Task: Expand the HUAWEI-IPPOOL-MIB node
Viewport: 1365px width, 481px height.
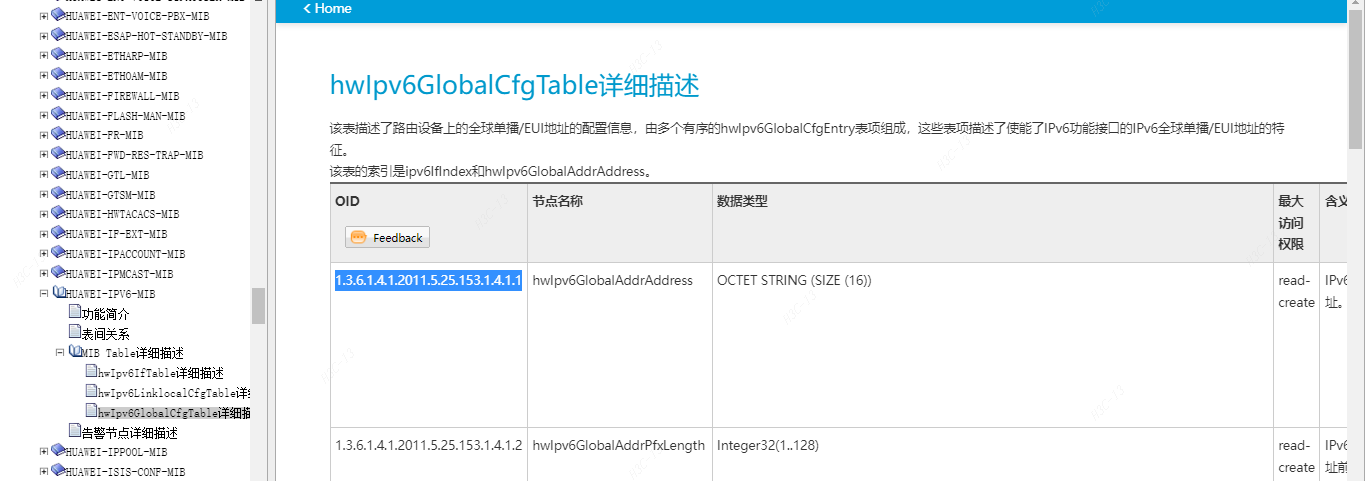Action: 44,452
